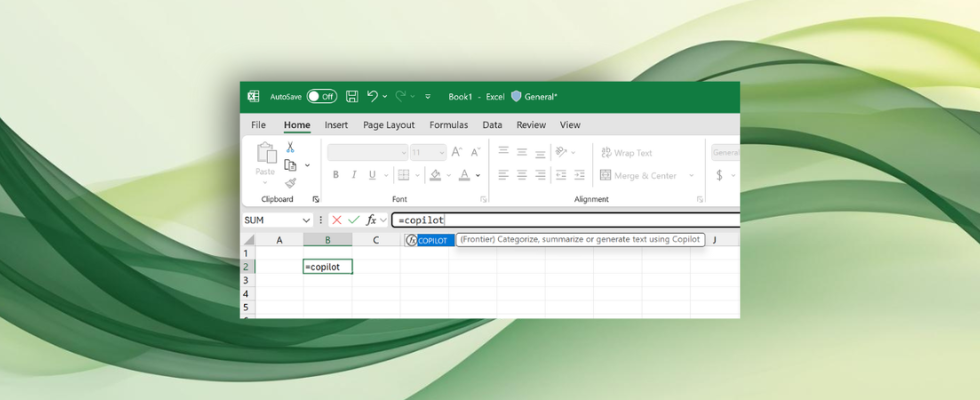Confirm formula with the green checkmark
980x400 pixels.
tap(353, 220)
